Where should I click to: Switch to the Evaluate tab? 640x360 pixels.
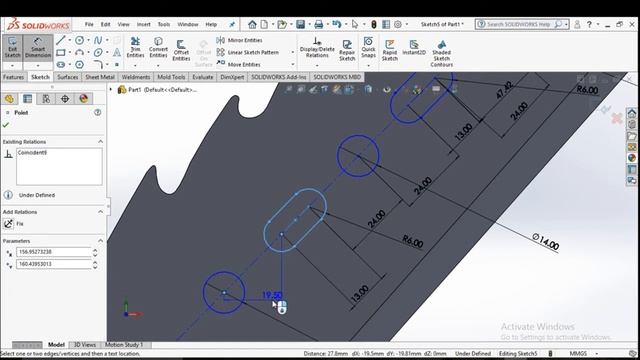[202, 77]
